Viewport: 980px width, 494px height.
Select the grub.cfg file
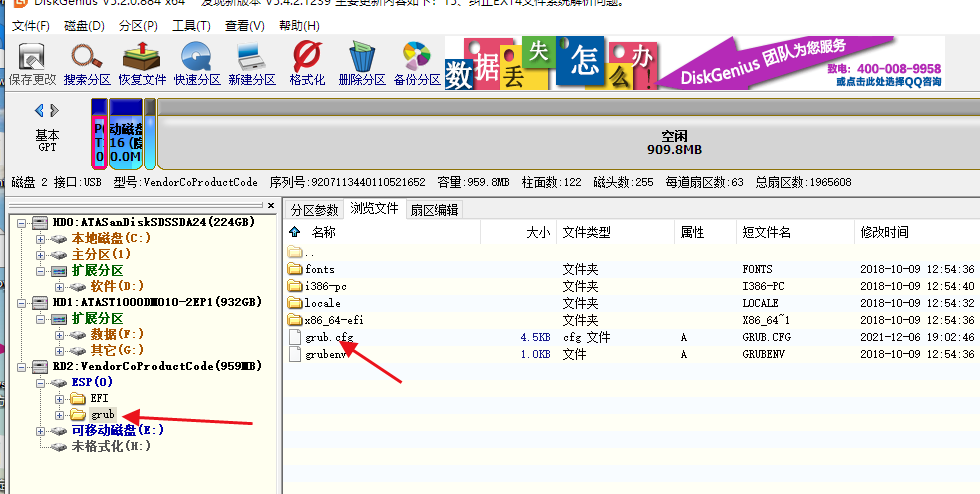click(322, 337)
